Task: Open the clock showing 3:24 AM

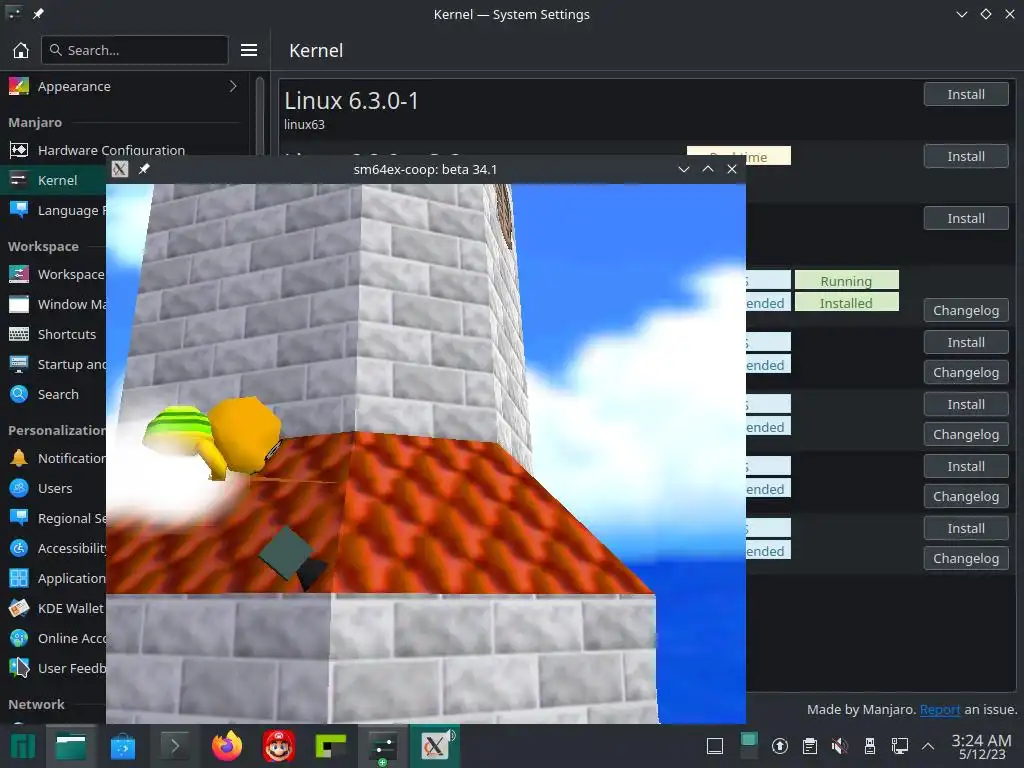Action: 982,746
